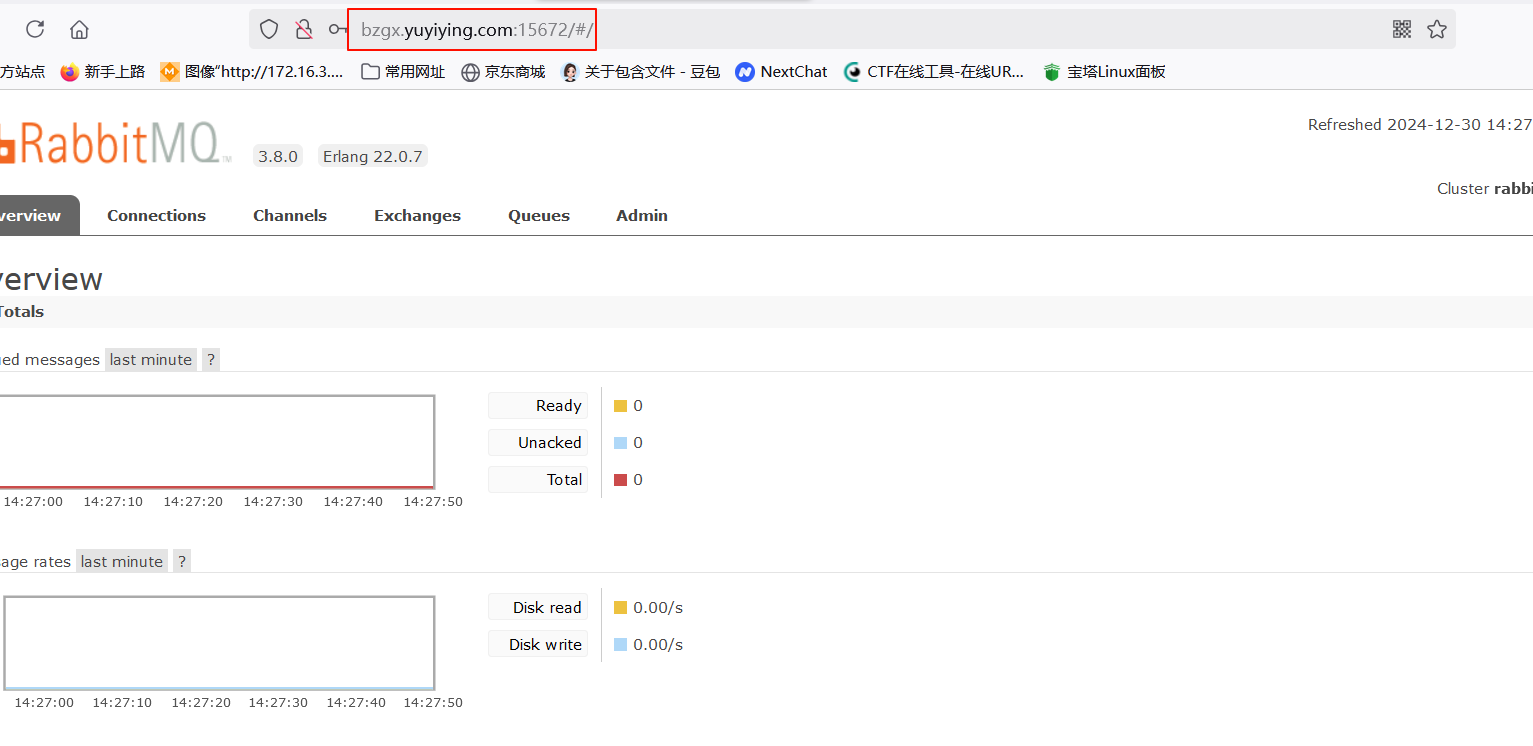Screen dimensions: 1533x746
Task: Click the insecure connection lock icon
Action: 304,29
